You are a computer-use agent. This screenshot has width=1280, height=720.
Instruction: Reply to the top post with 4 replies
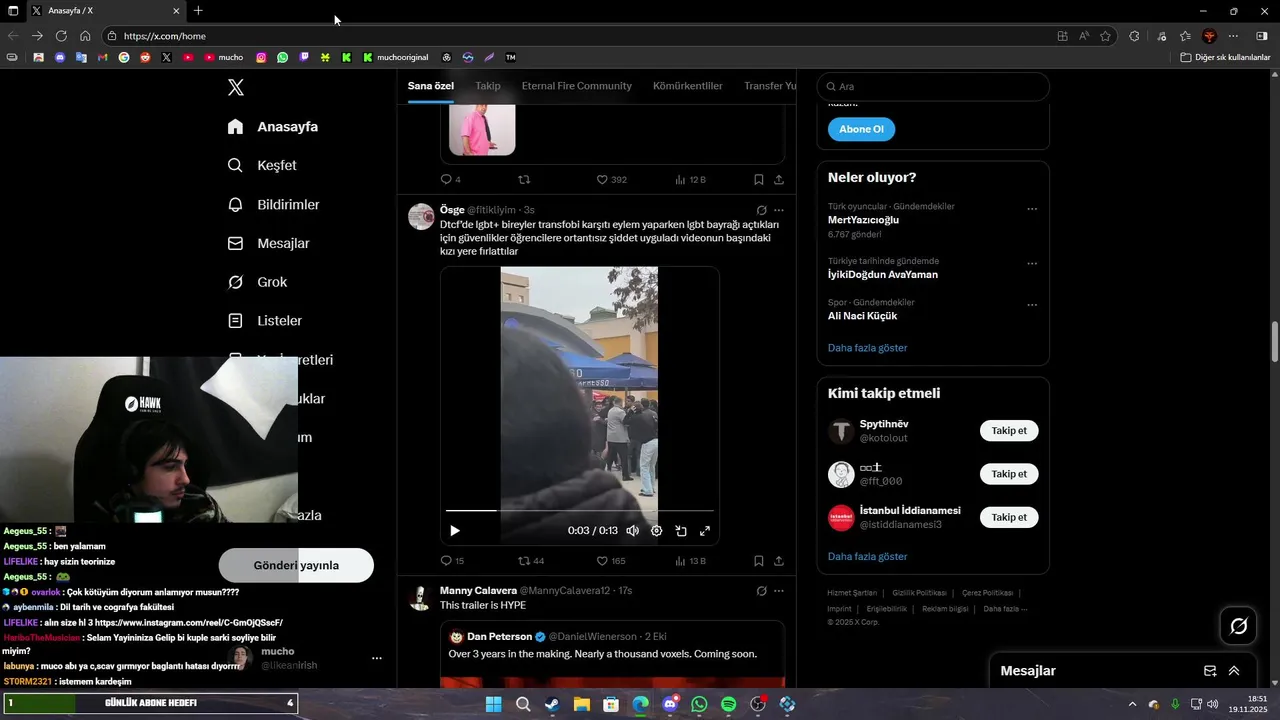[x=450, y=180]
